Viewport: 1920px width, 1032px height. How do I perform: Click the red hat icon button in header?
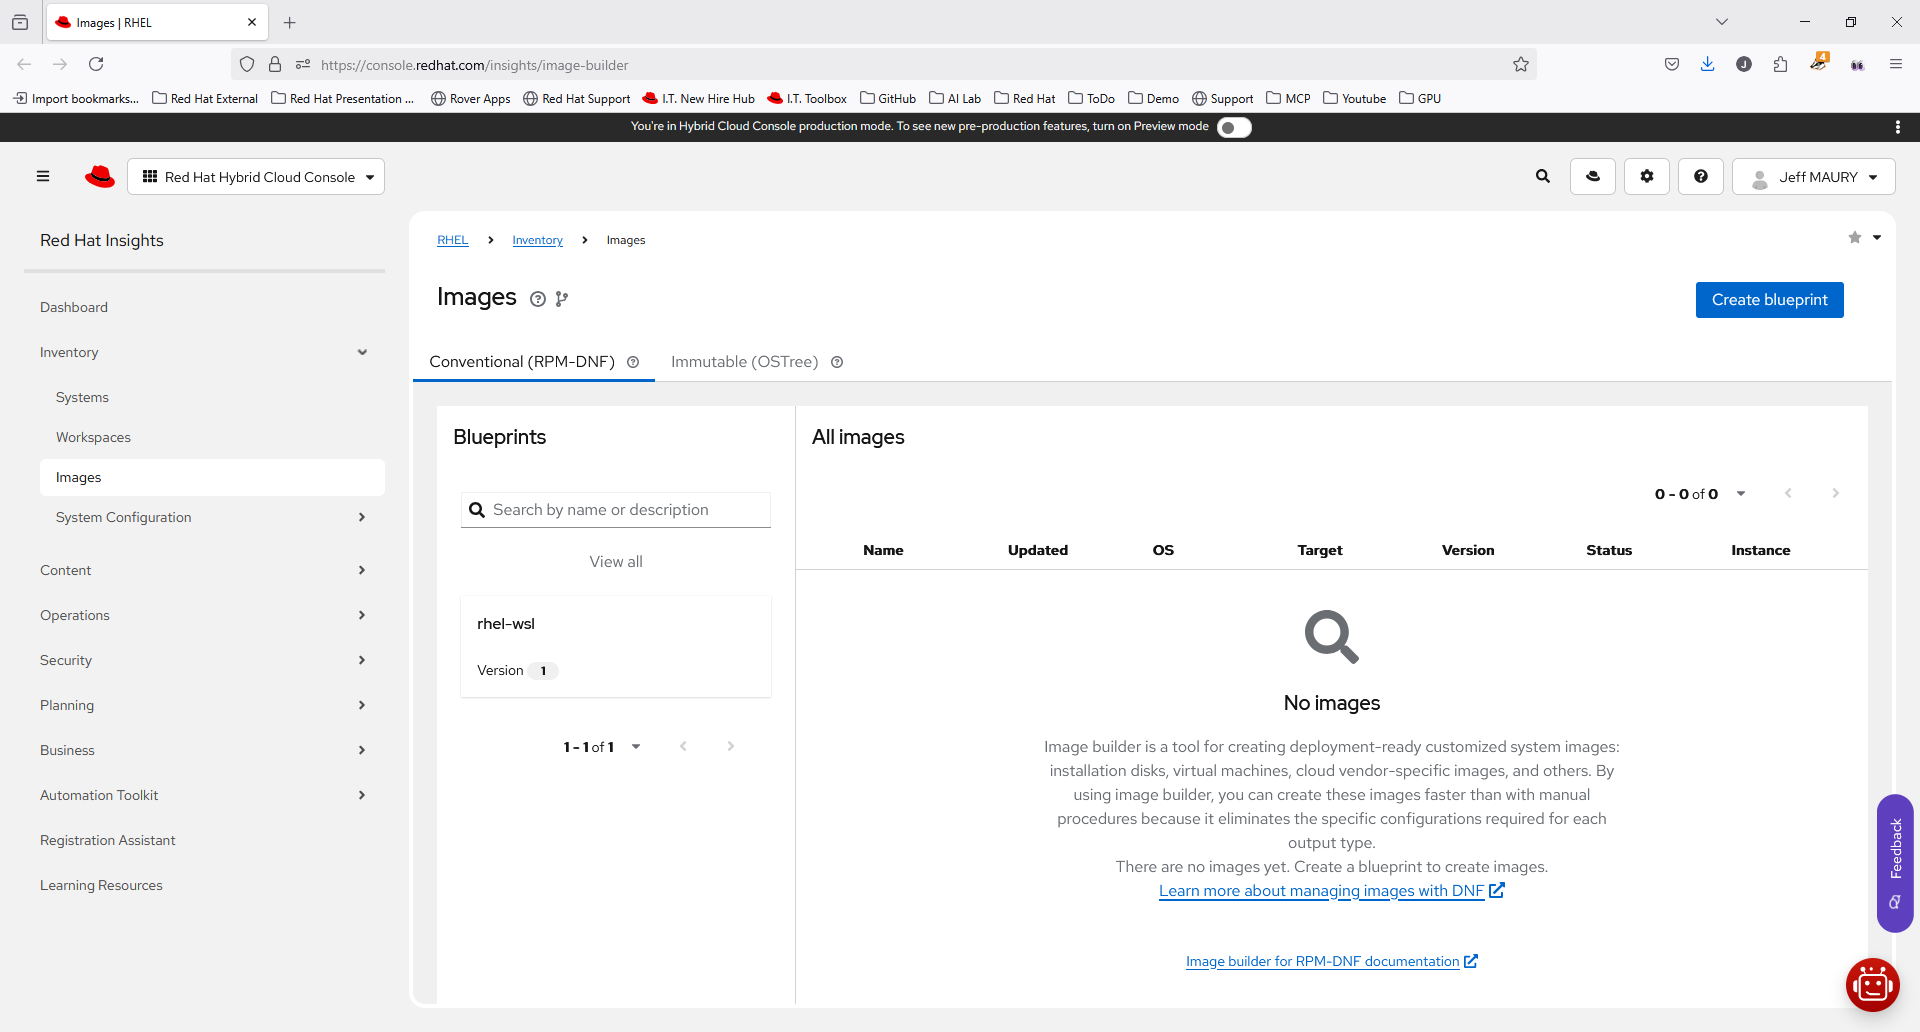[x=1592, y=177]
